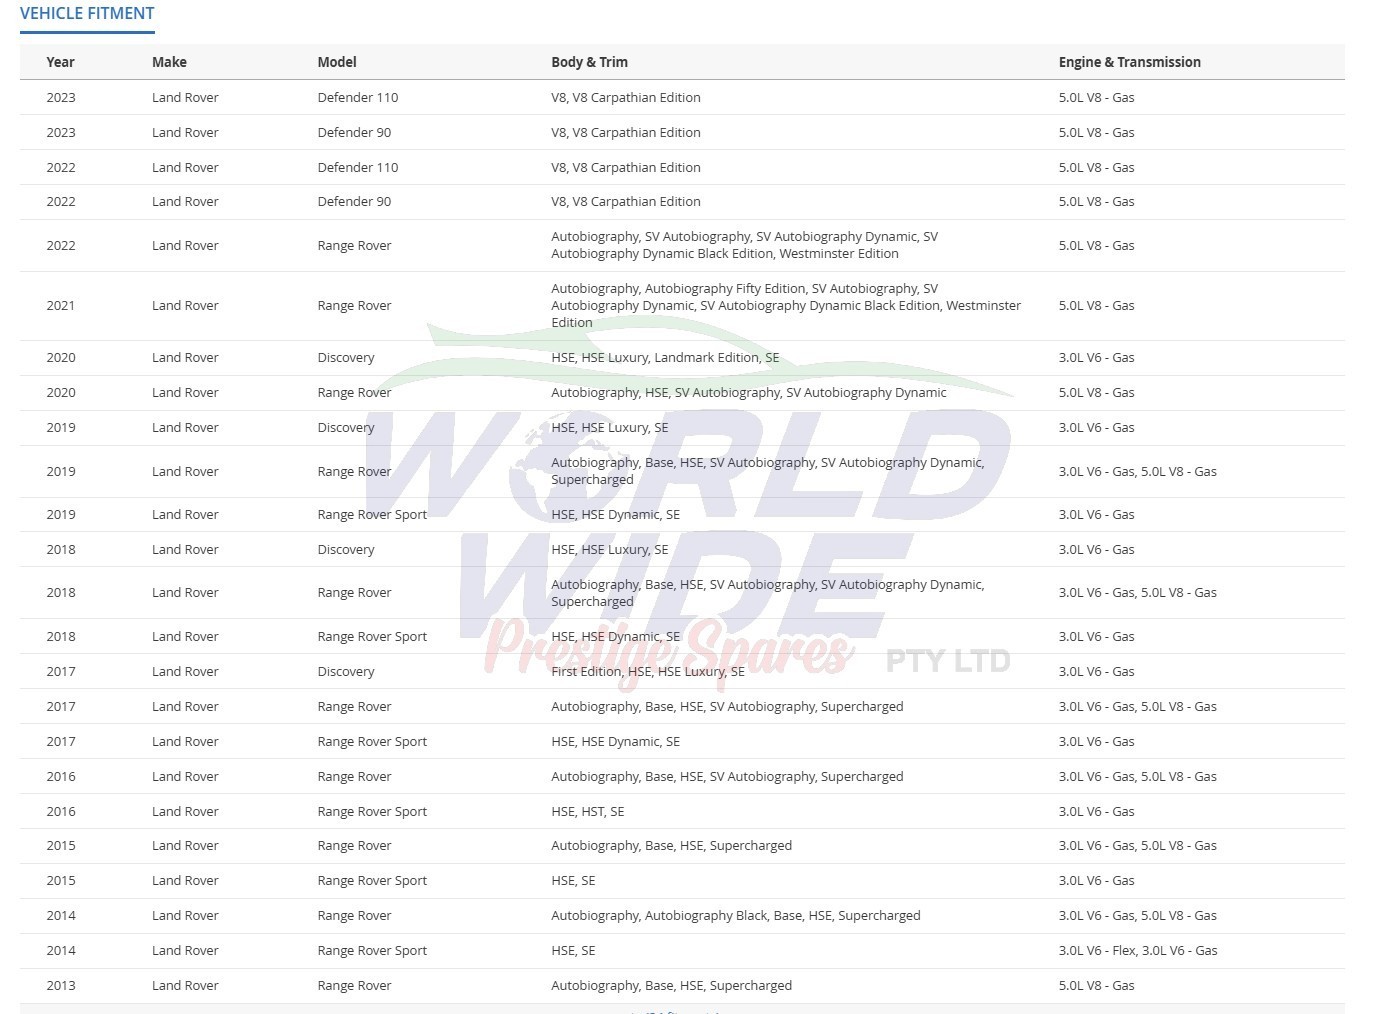Click 2019 Discovery model cell
Screen dimensions: 1380x1014
point(346,428)
